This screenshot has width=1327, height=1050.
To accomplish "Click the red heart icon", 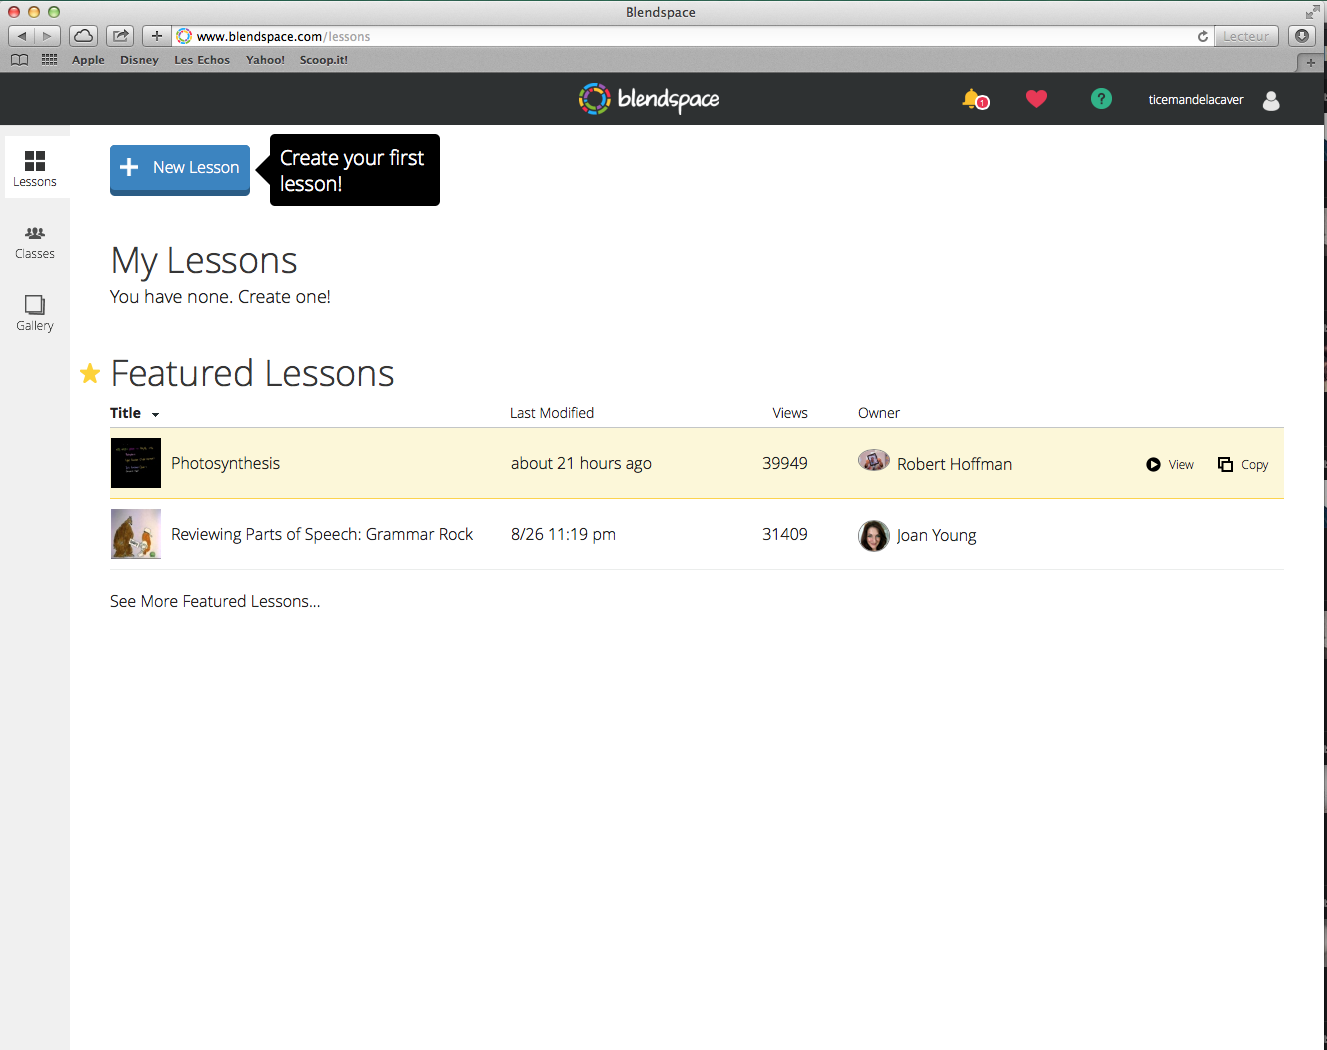I will point(1036,99).
